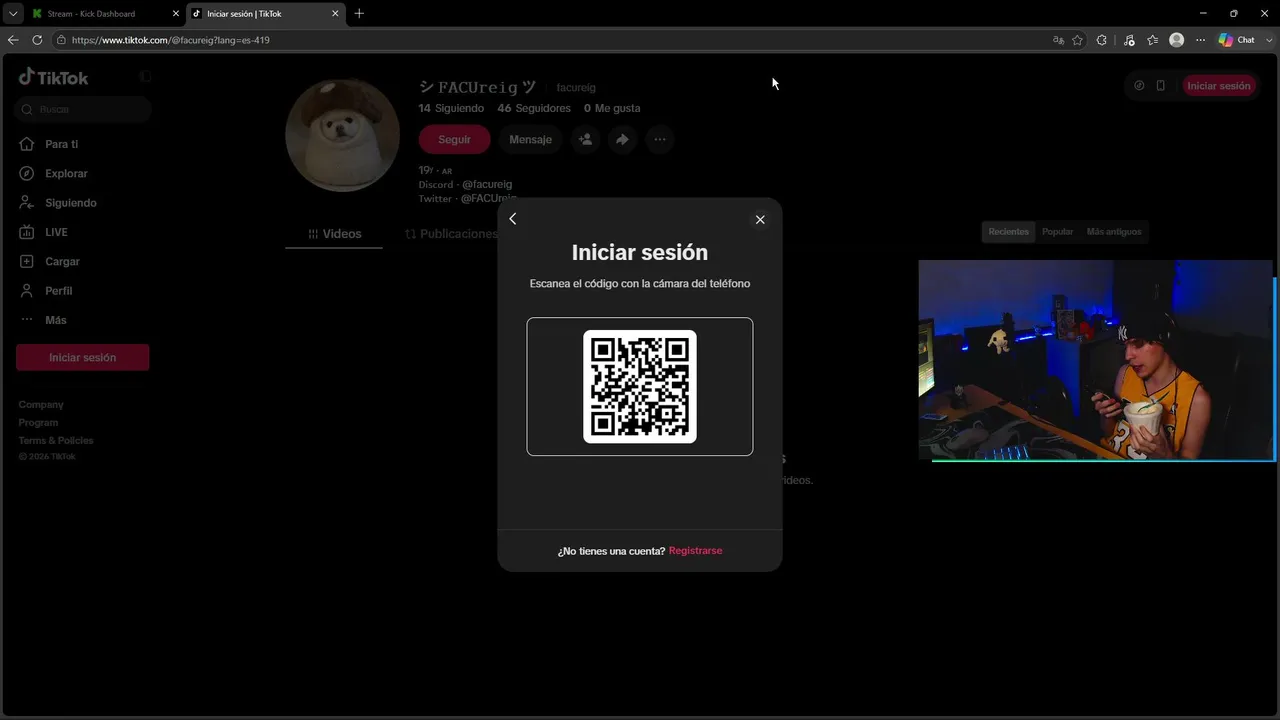Sort videos by Más antiguos
The height and width of the screenshot is (720, 1280).
[x=1113, y=232]
